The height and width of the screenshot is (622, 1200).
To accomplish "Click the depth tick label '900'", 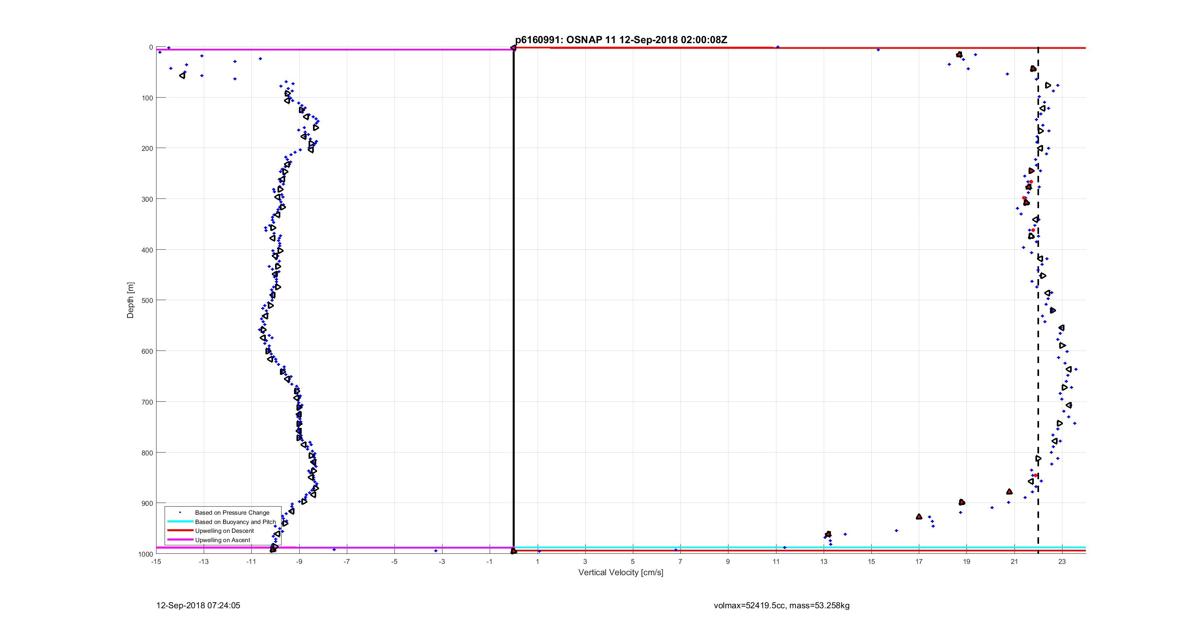I will pyautogui.click(x=146, y=503).
